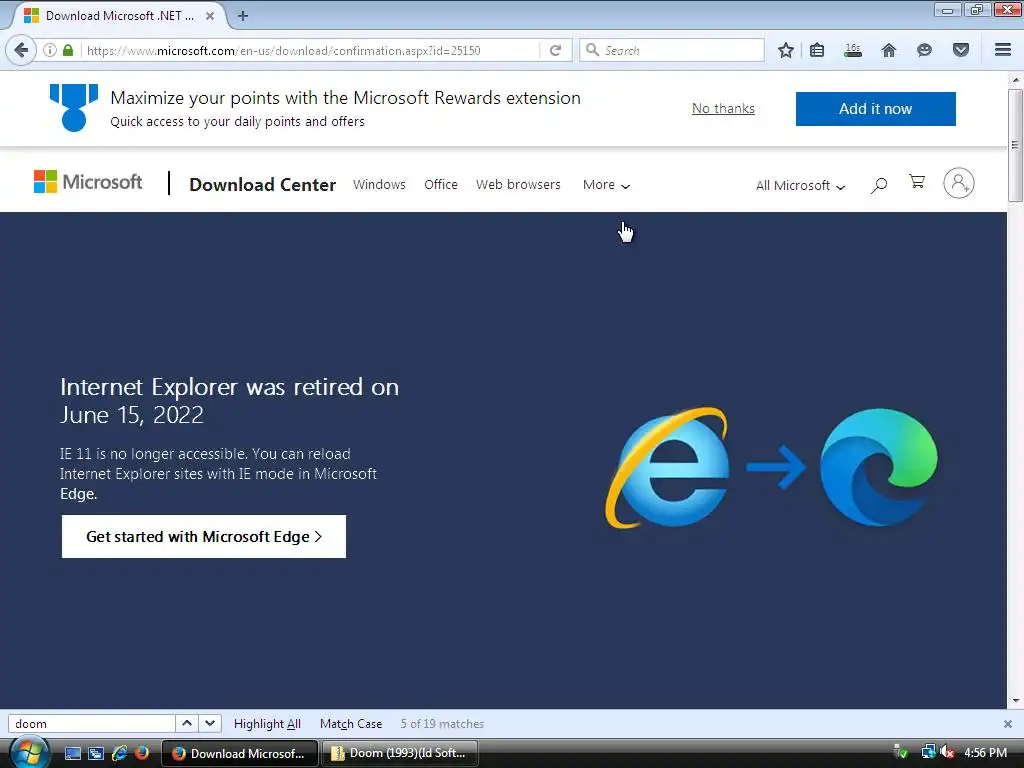Click Get started with Microsoft Edge
This screenshot has height=768, width=1024.
204,536
